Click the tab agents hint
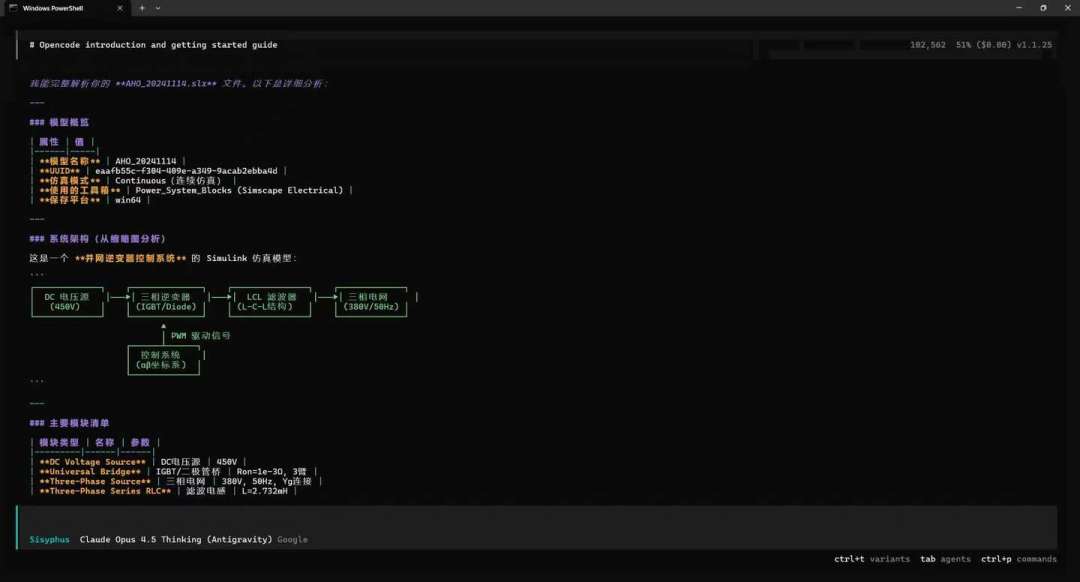 [945, 559]
